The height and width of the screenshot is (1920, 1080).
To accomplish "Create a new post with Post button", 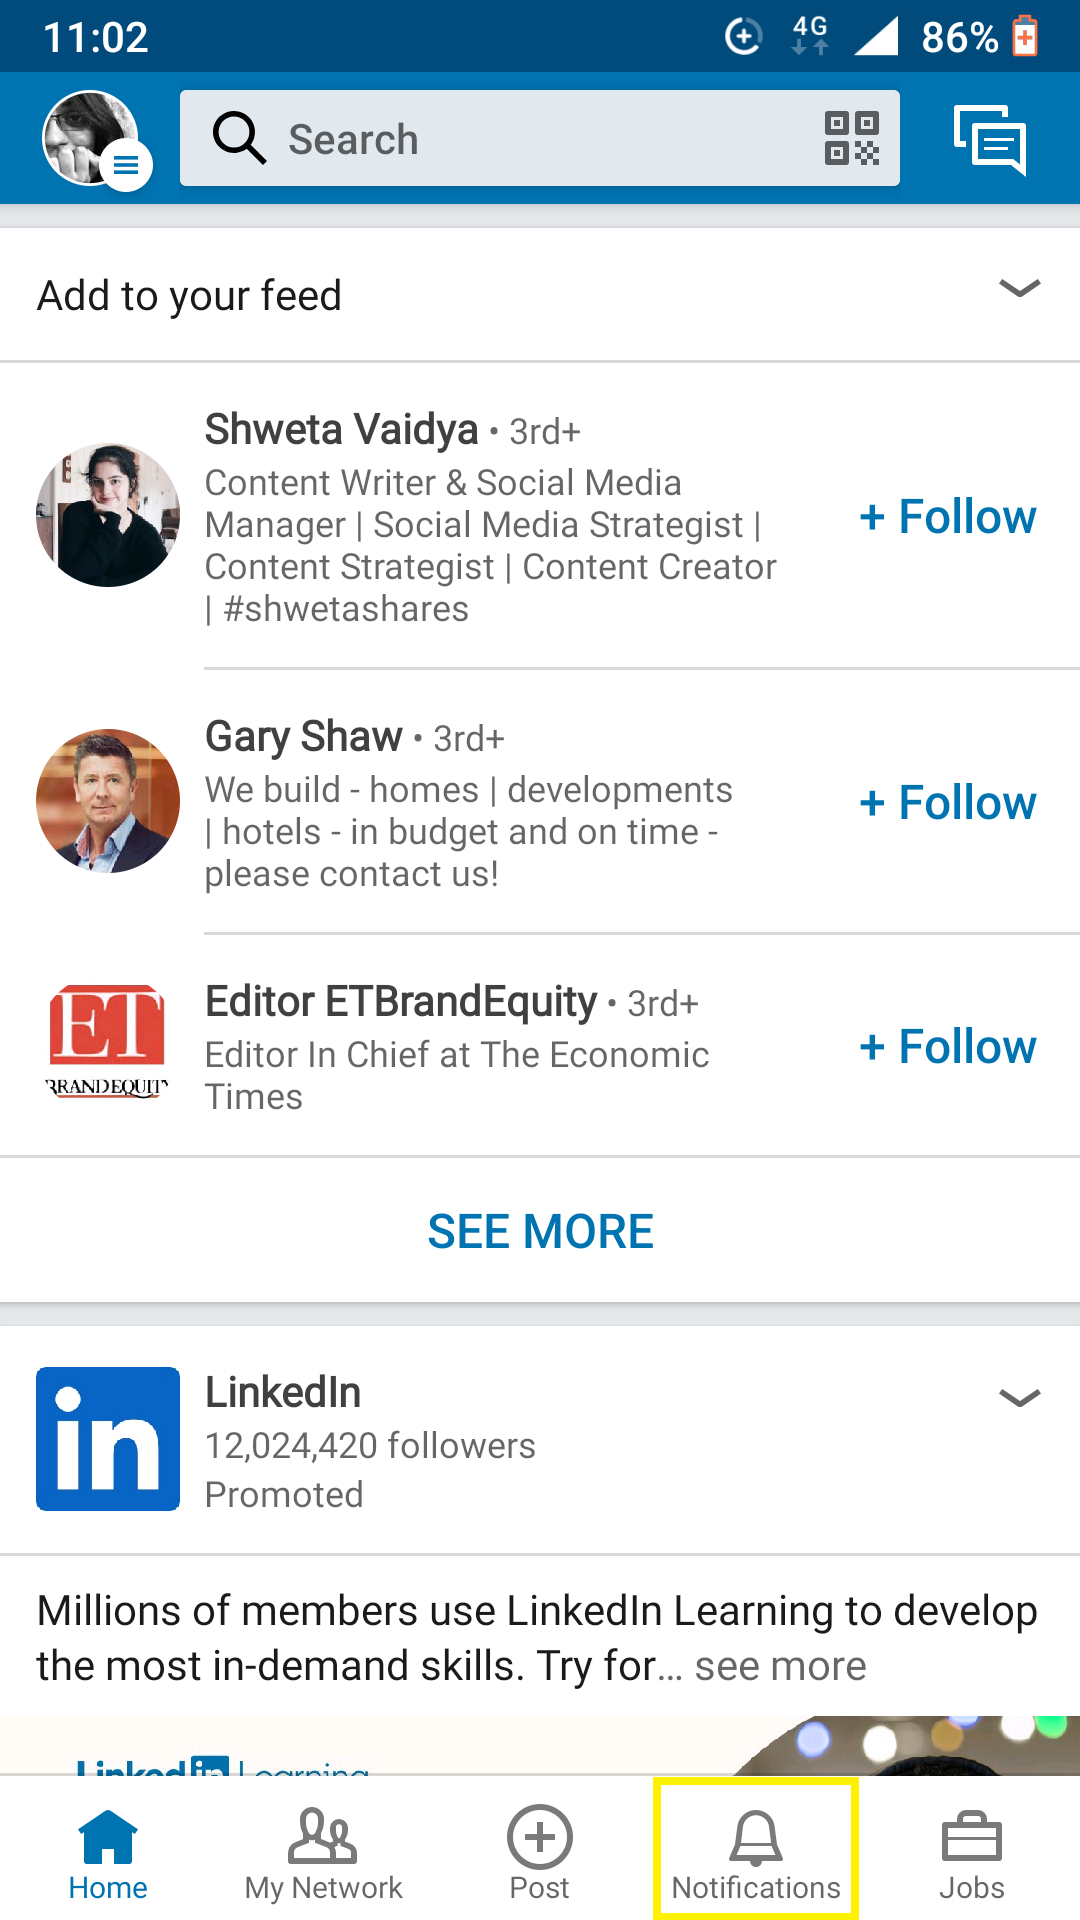I will pos(539,1851).
